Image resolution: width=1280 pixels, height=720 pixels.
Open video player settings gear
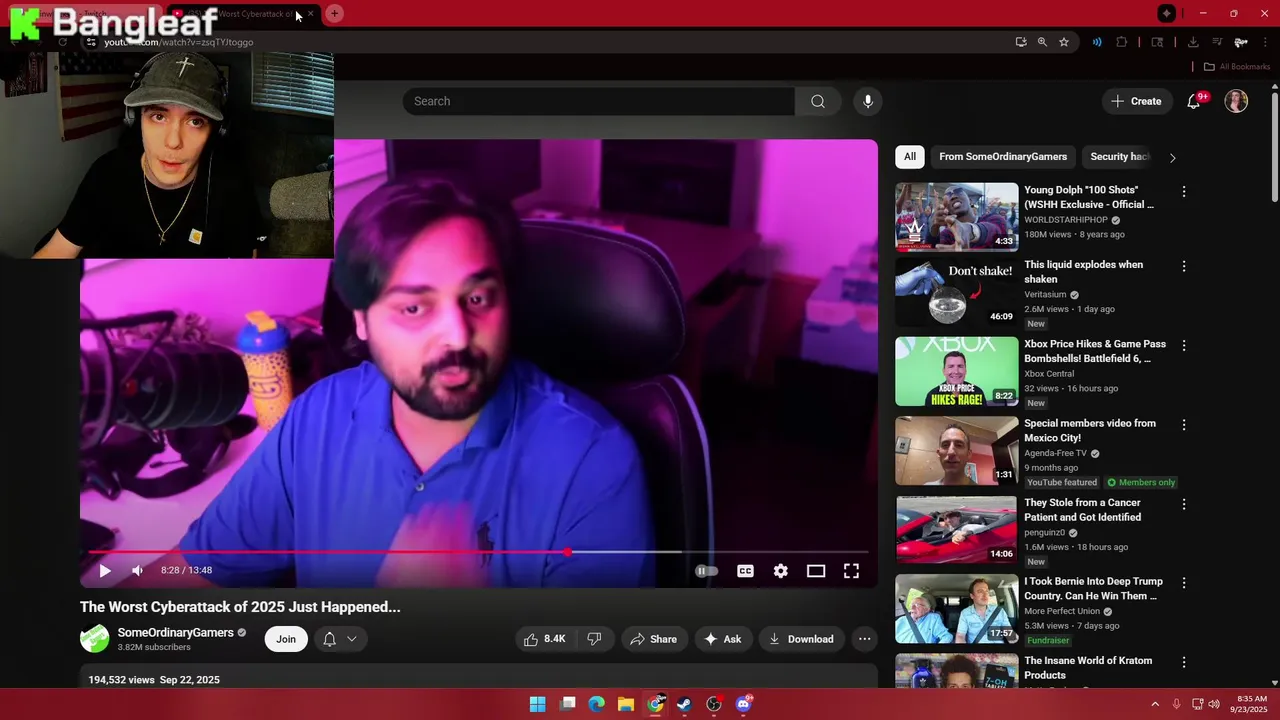click(781, 571)
